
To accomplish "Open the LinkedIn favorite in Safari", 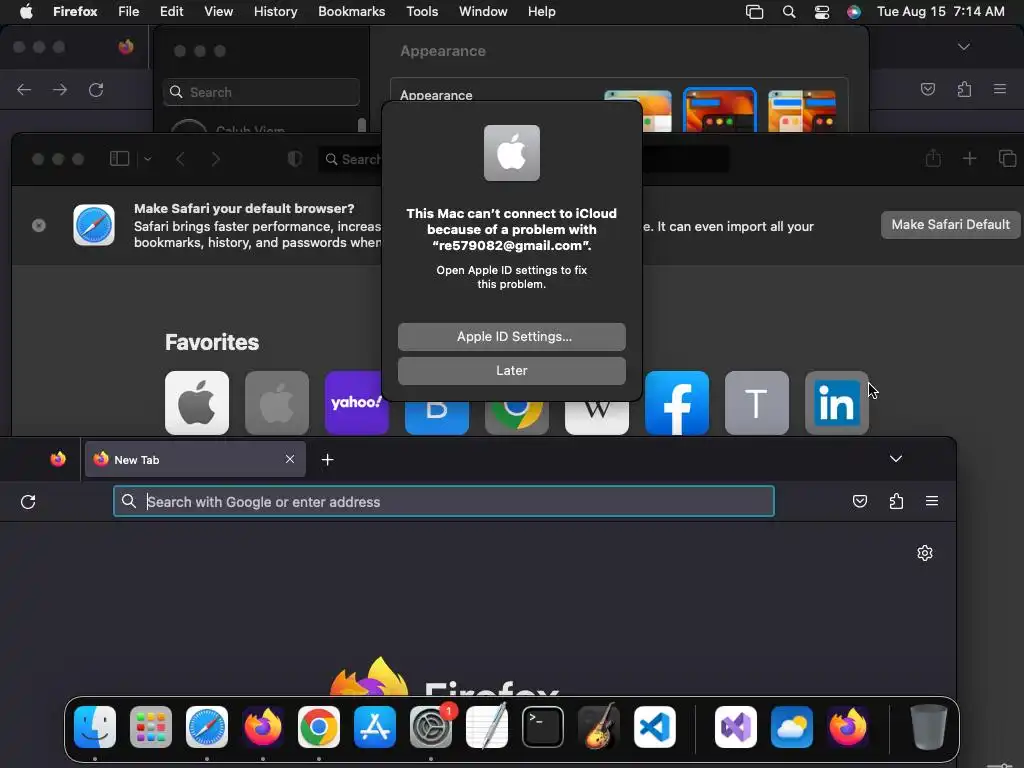I will point(837,402).
